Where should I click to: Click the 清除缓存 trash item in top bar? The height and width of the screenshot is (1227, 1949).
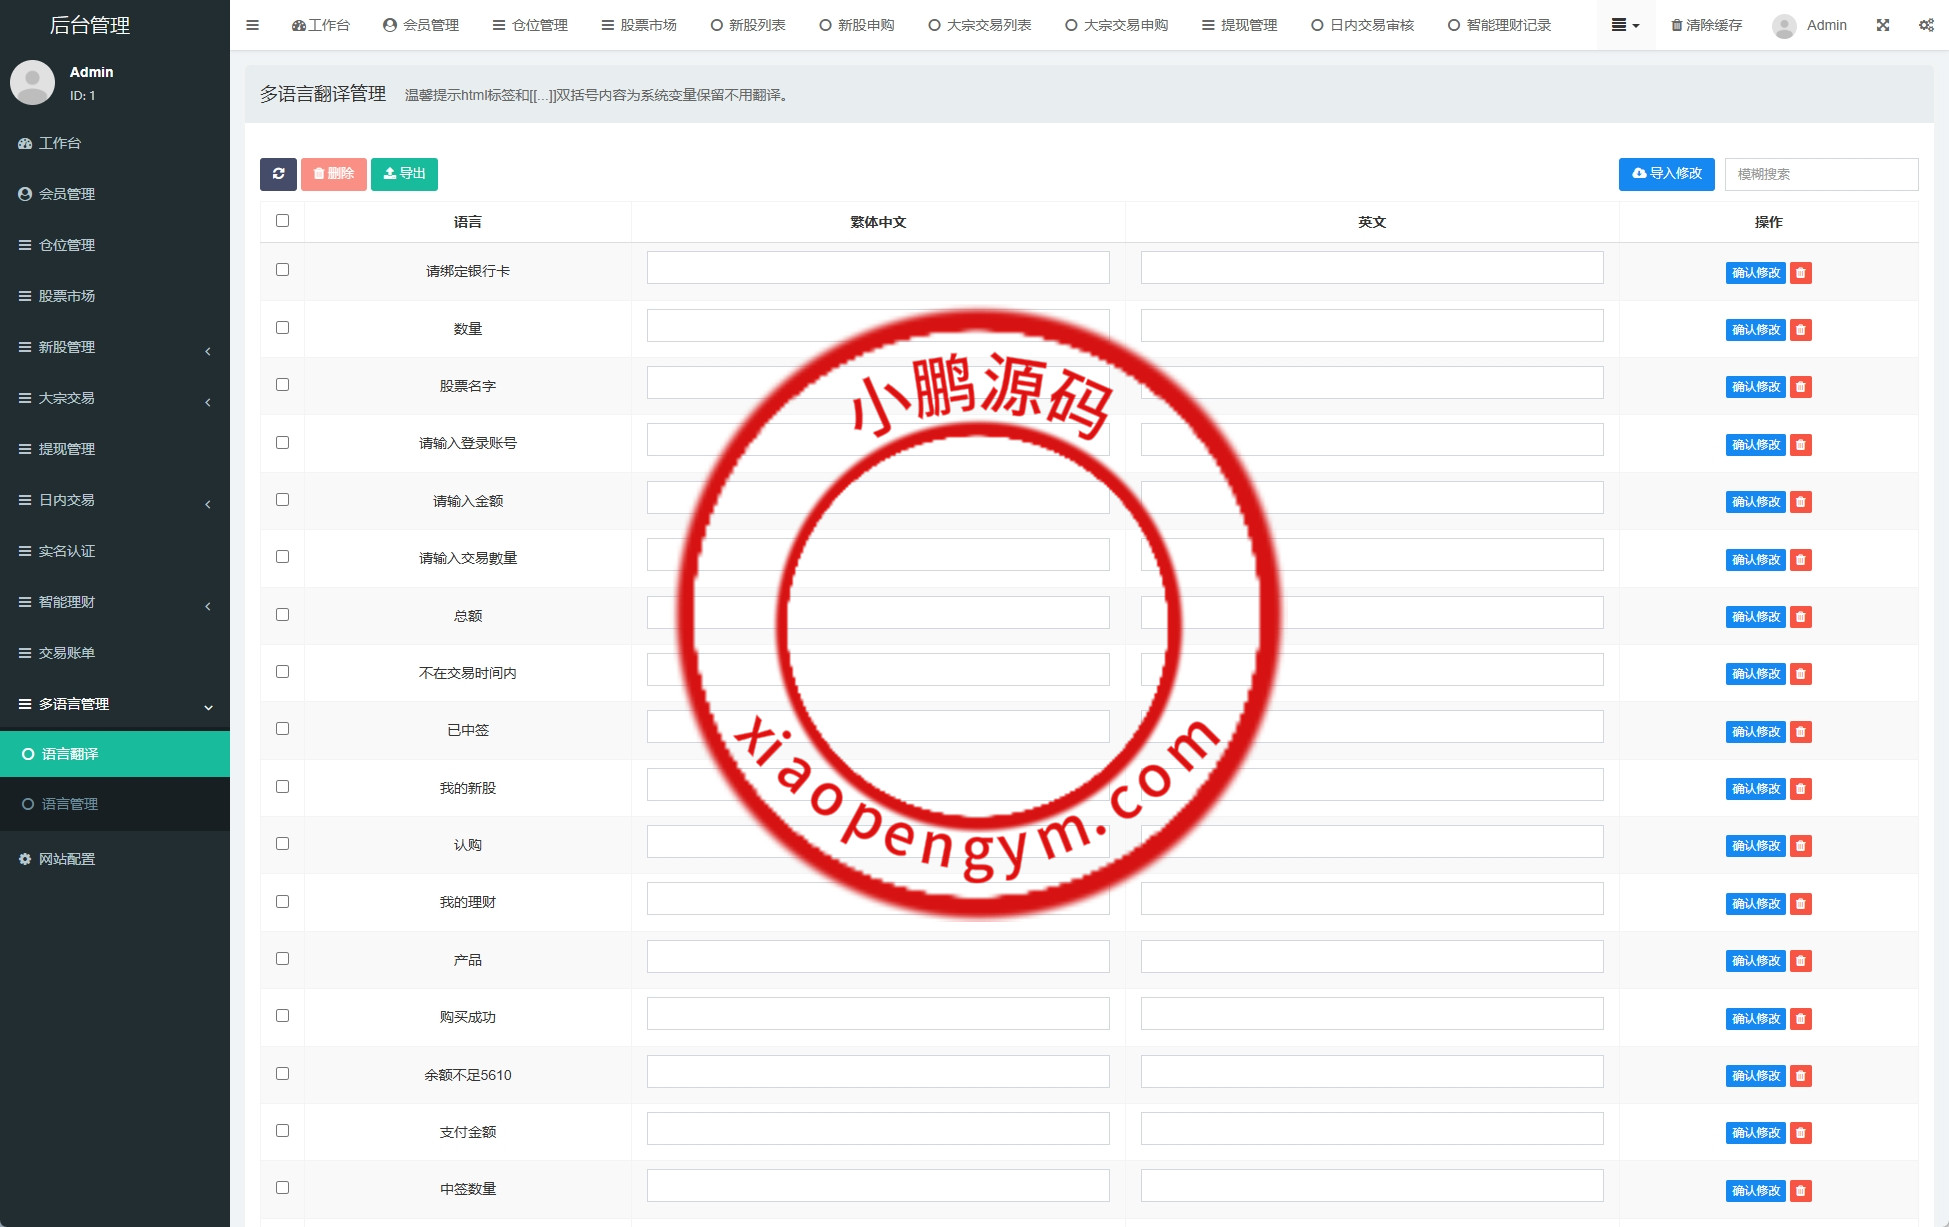tap(1707, 25)
